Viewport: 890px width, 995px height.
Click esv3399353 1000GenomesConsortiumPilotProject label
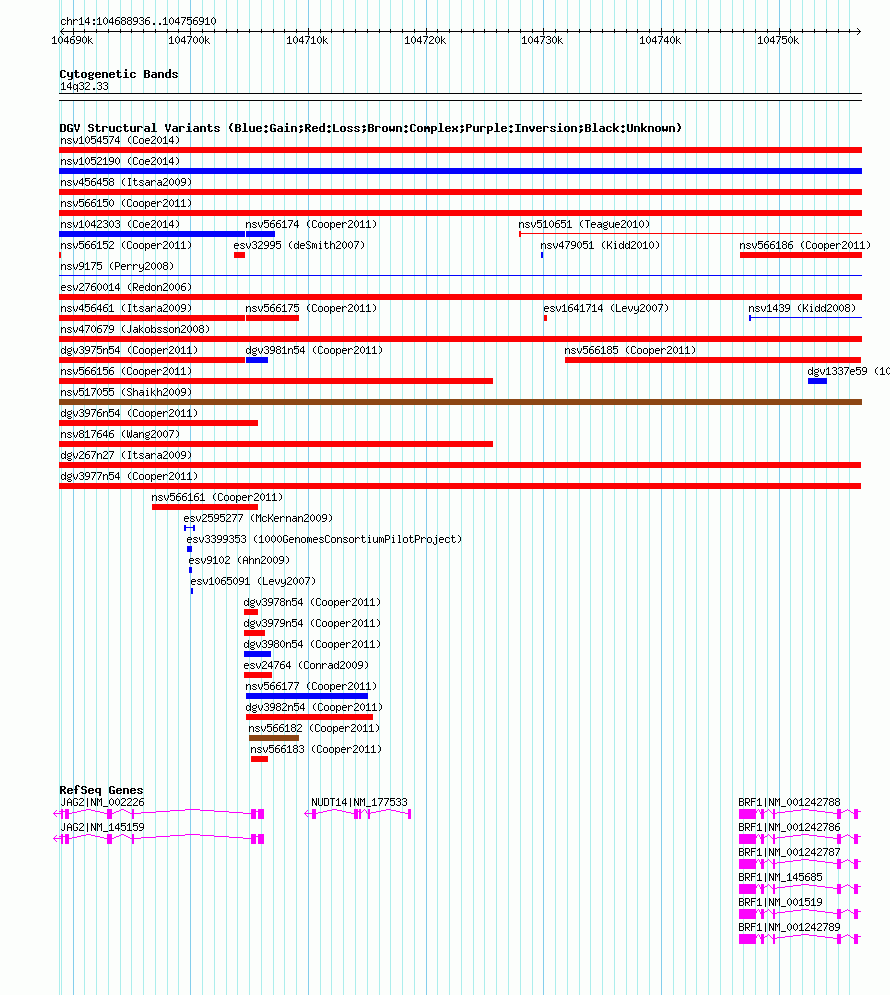click(x=324, y=539)
